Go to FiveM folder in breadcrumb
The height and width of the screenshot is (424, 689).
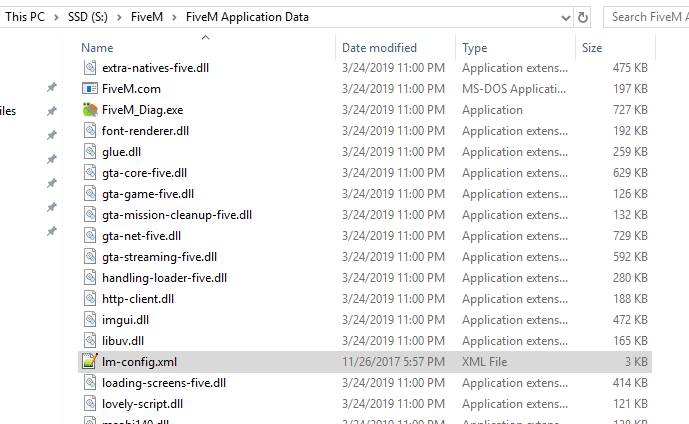(147, 17)
